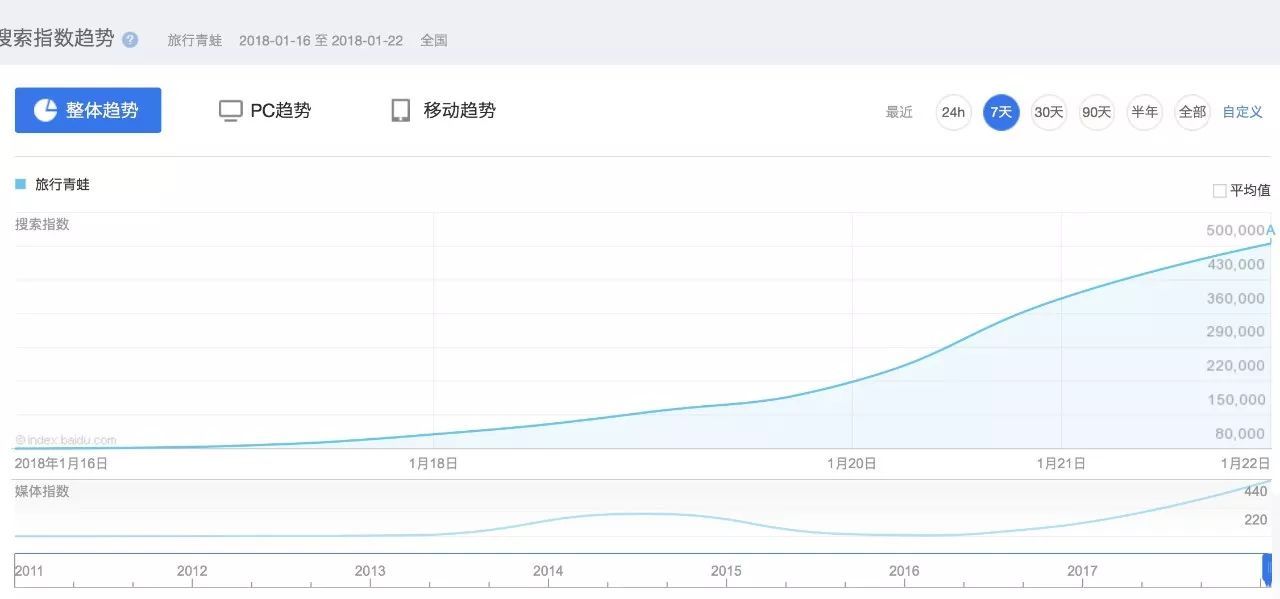Click the 500,000 axis value
The height and width of the screenshot is (599, 1280).
pyautogui.click(x=1236, y=230)
